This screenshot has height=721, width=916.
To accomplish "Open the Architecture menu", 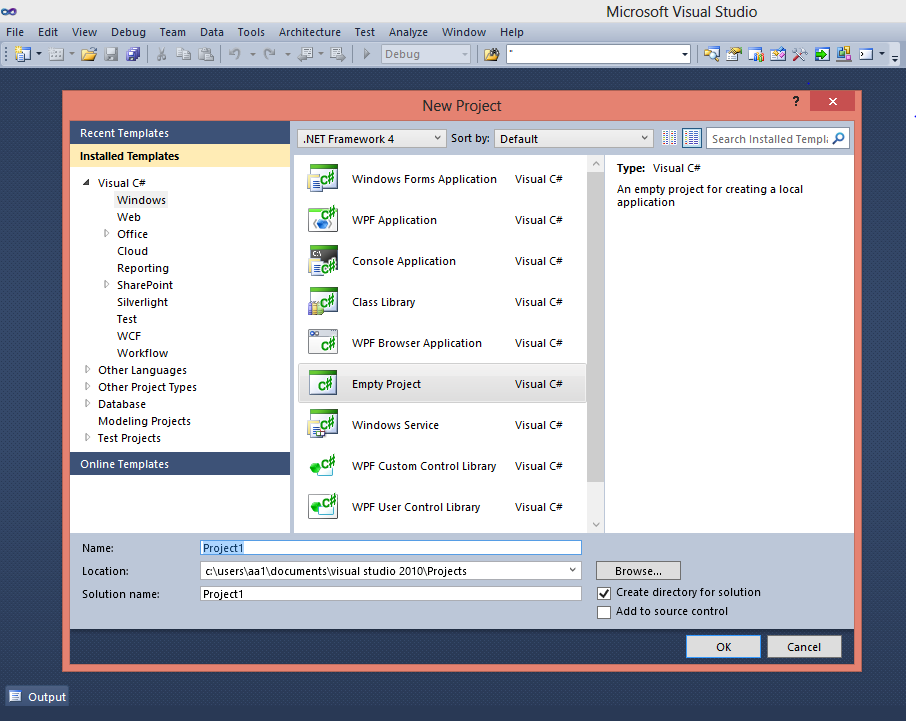I will pyautogui.click(x=310, y=32).
